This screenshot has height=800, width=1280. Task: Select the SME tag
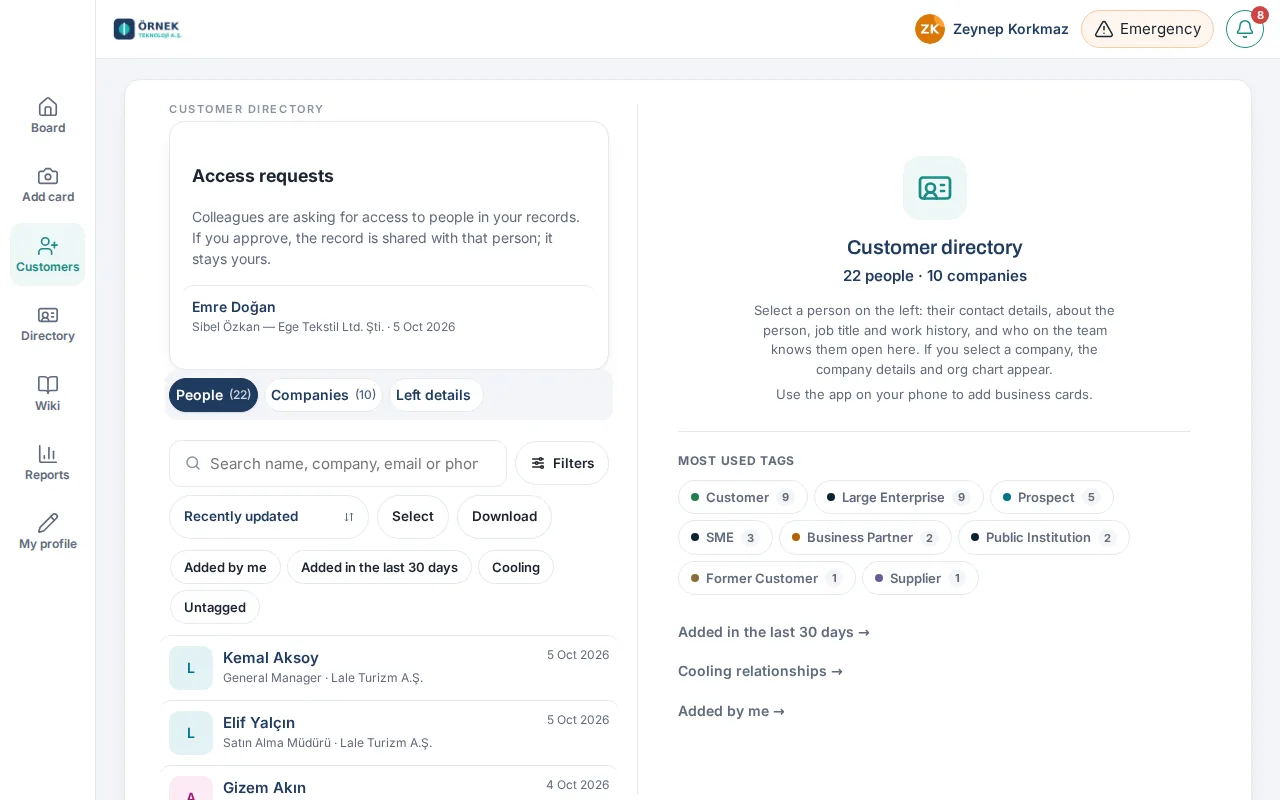pyautogui.click(x=725, y=537)
